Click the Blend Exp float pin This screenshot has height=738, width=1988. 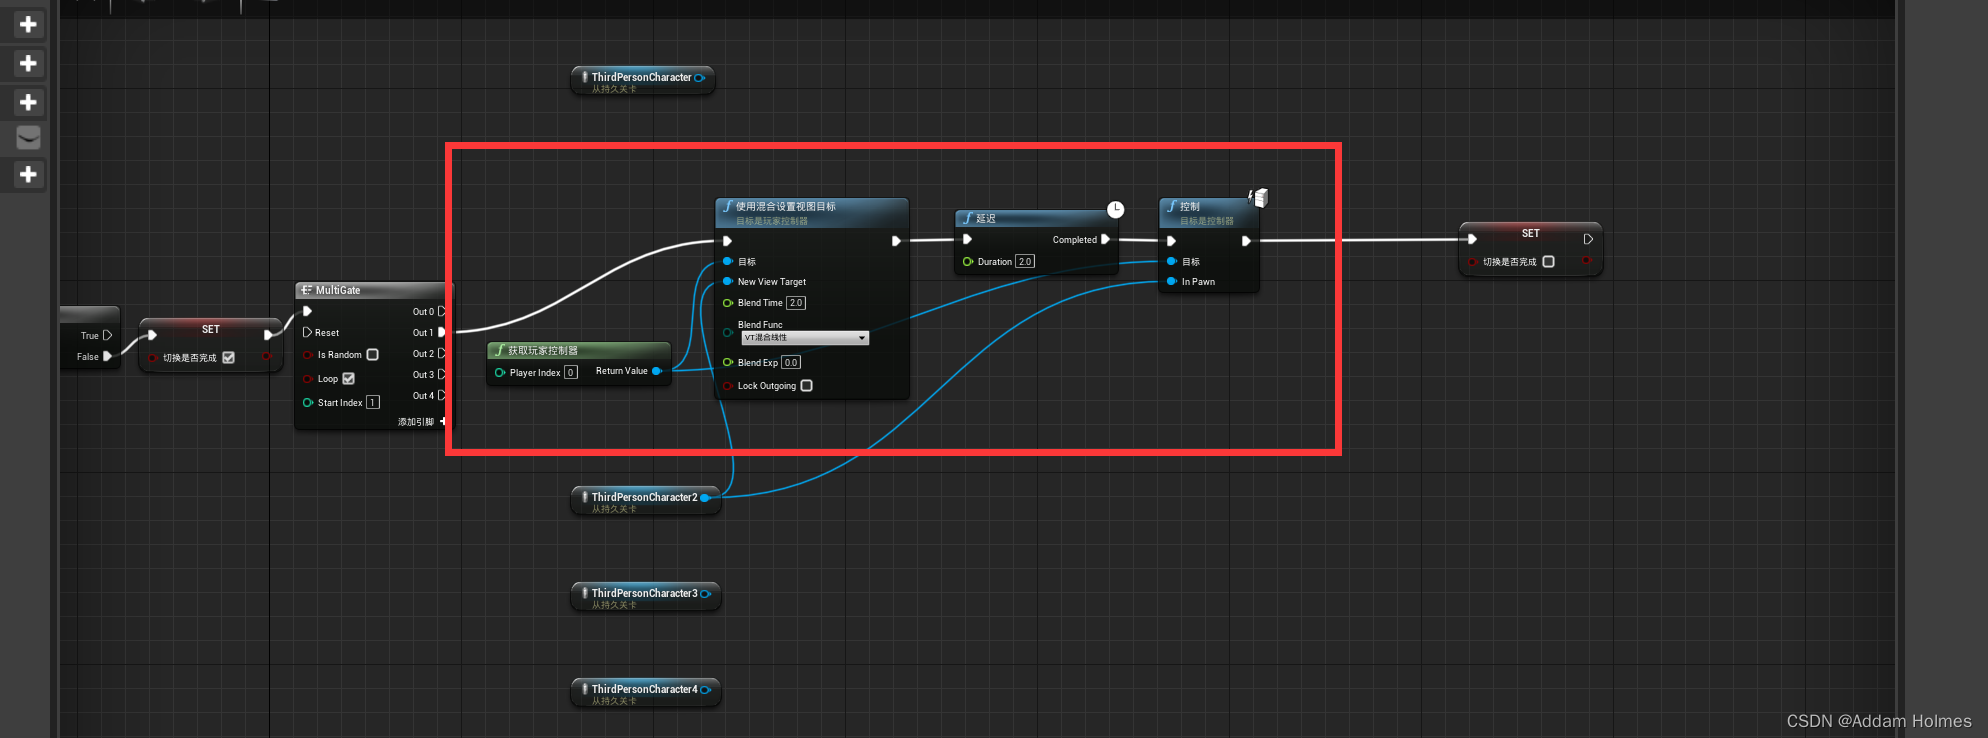coord(728,362)
